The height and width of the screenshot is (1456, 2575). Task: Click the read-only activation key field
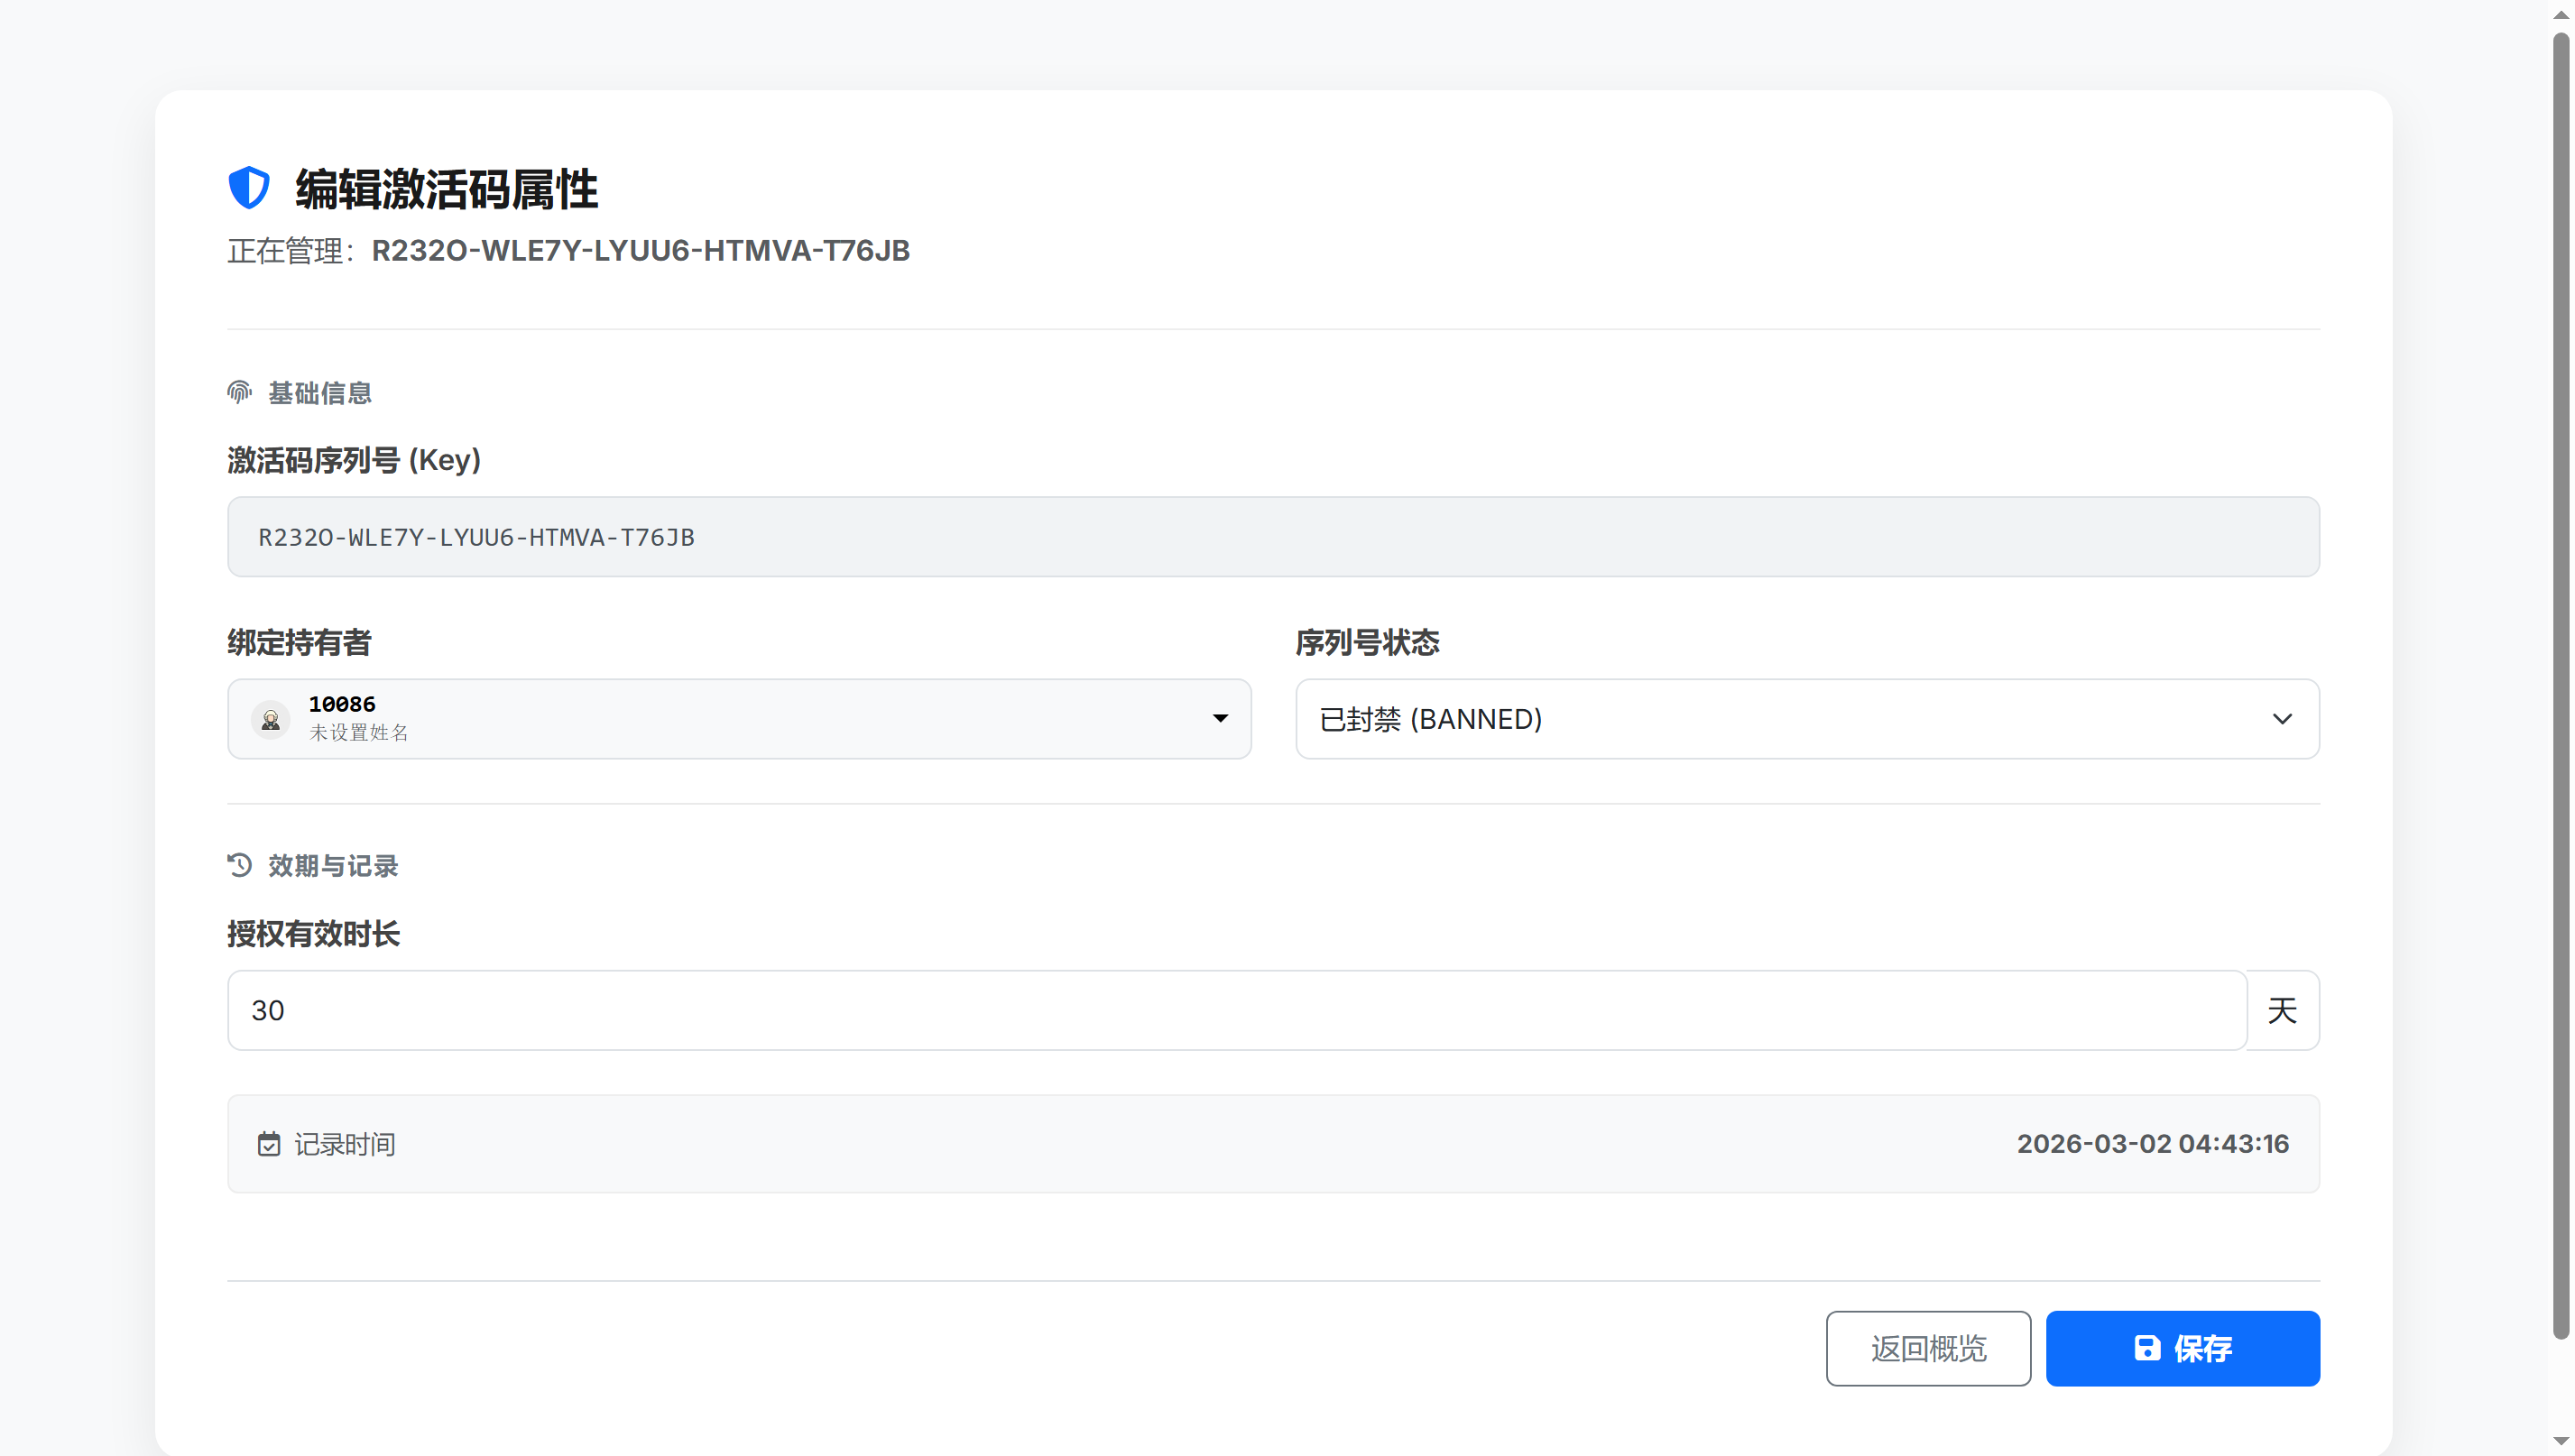[1272, 537]
